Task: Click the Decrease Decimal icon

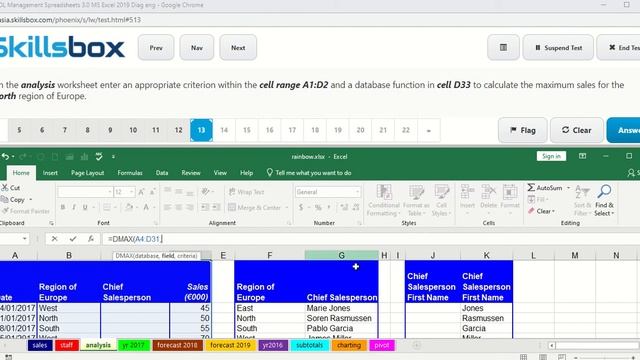Action: tap(356, 207)
